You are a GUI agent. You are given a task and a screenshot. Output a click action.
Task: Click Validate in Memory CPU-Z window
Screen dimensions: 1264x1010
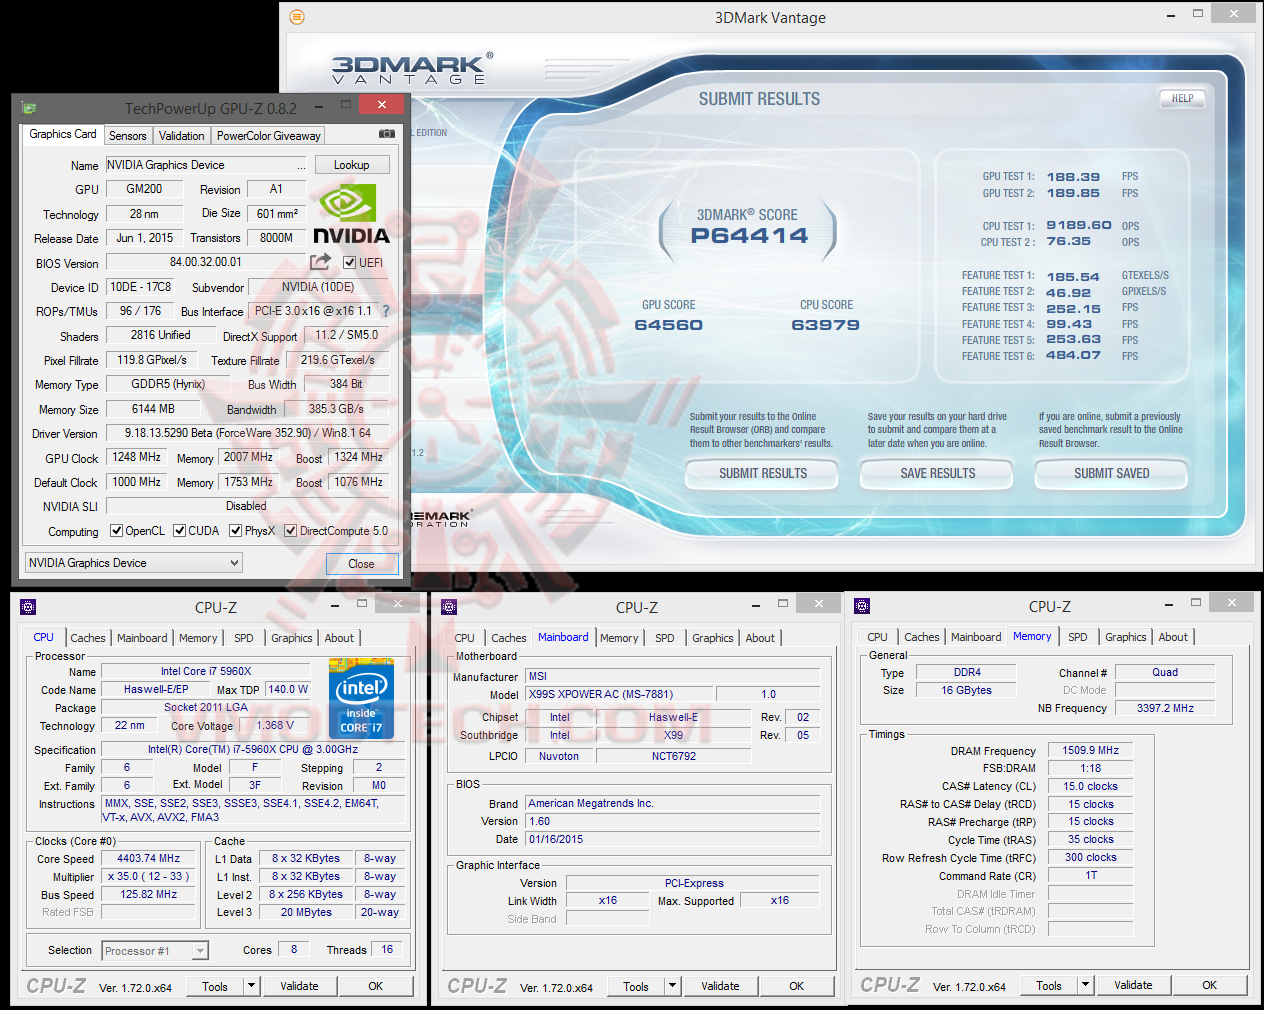pos(1133,985)
